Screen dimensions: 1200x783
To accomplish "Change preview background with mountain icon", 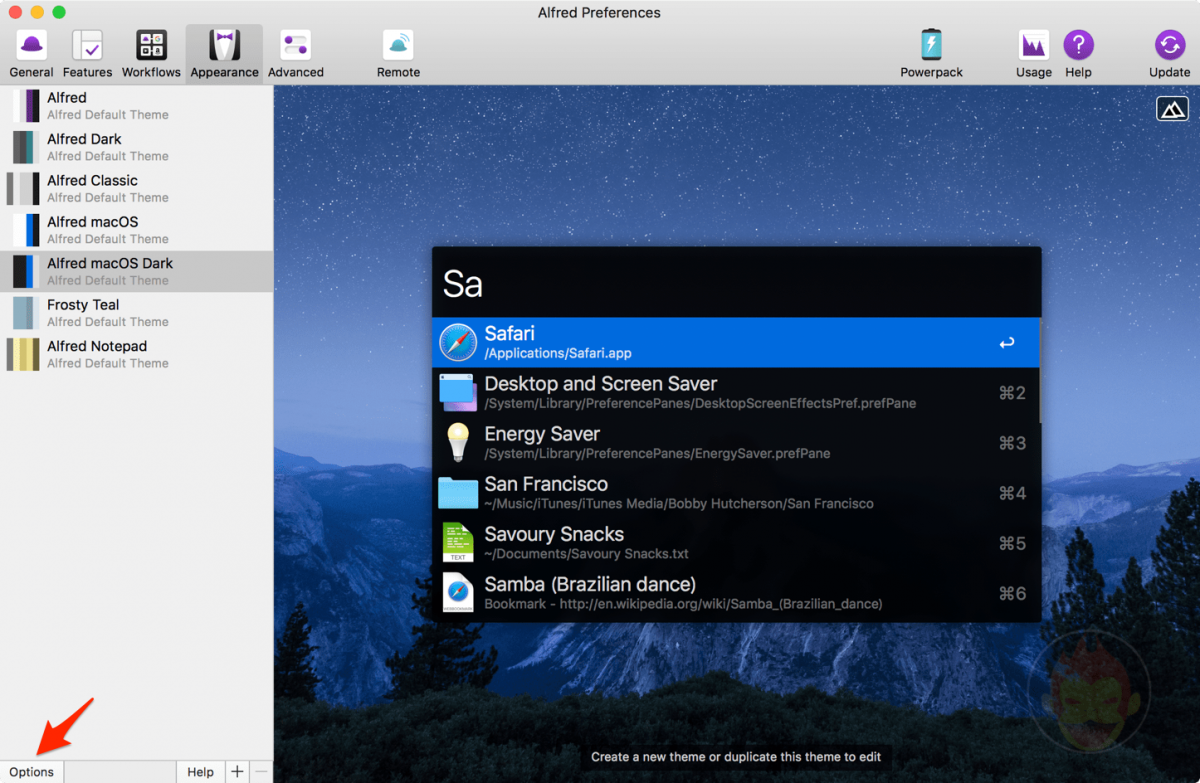I will pos(1172,108).
